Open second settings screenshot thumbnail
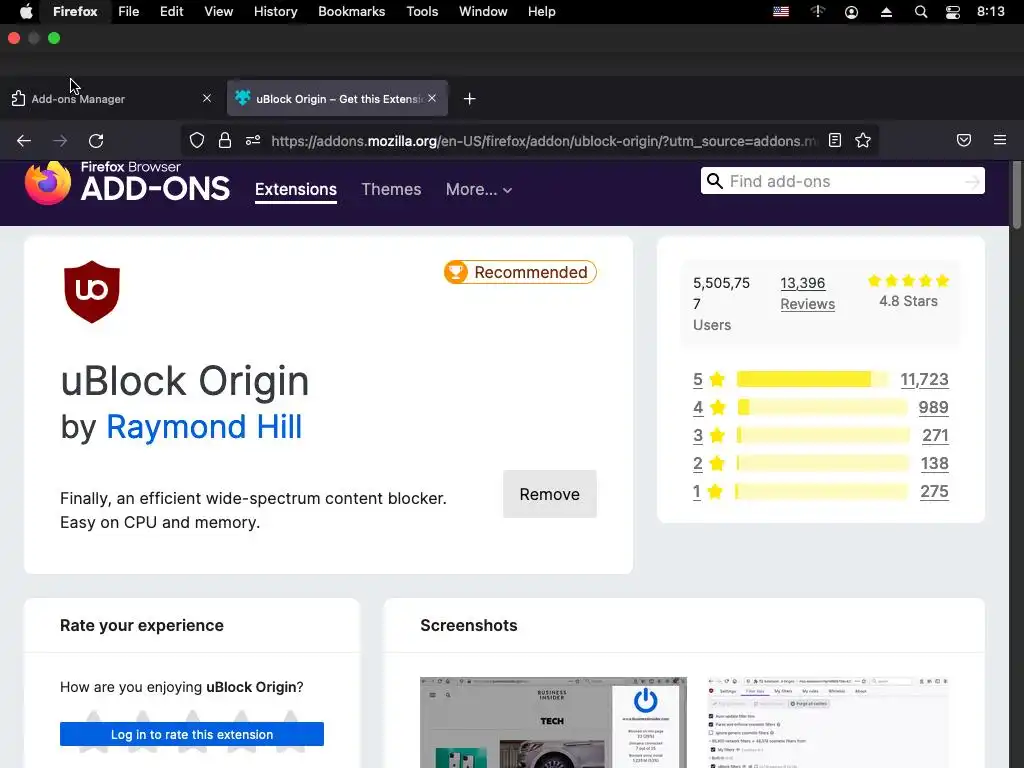Image resolution: width=1024 pixels, height=768 pixels. [828, 723]
